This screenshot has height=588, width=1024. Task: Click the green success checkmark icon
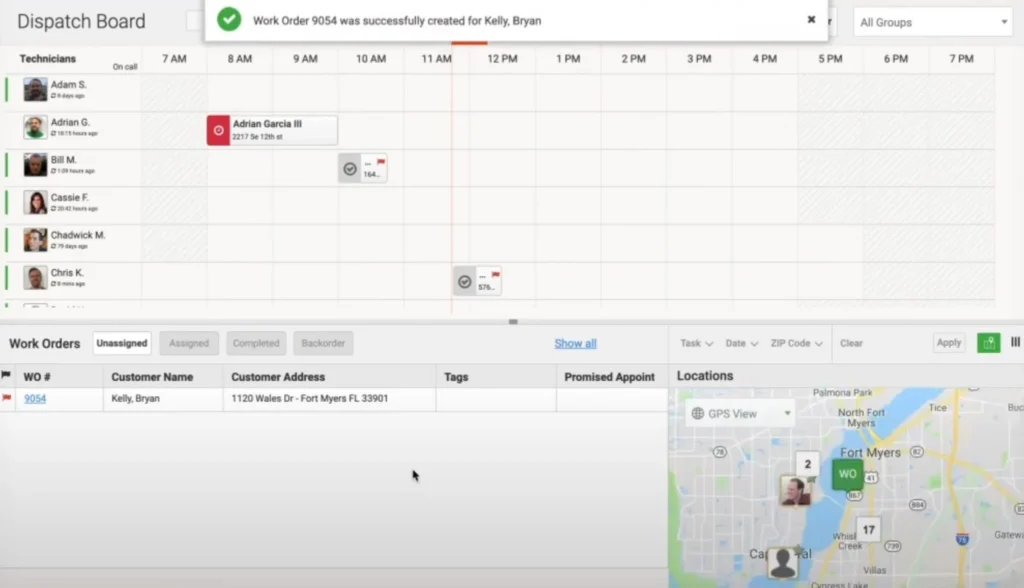tap(229, 20)
